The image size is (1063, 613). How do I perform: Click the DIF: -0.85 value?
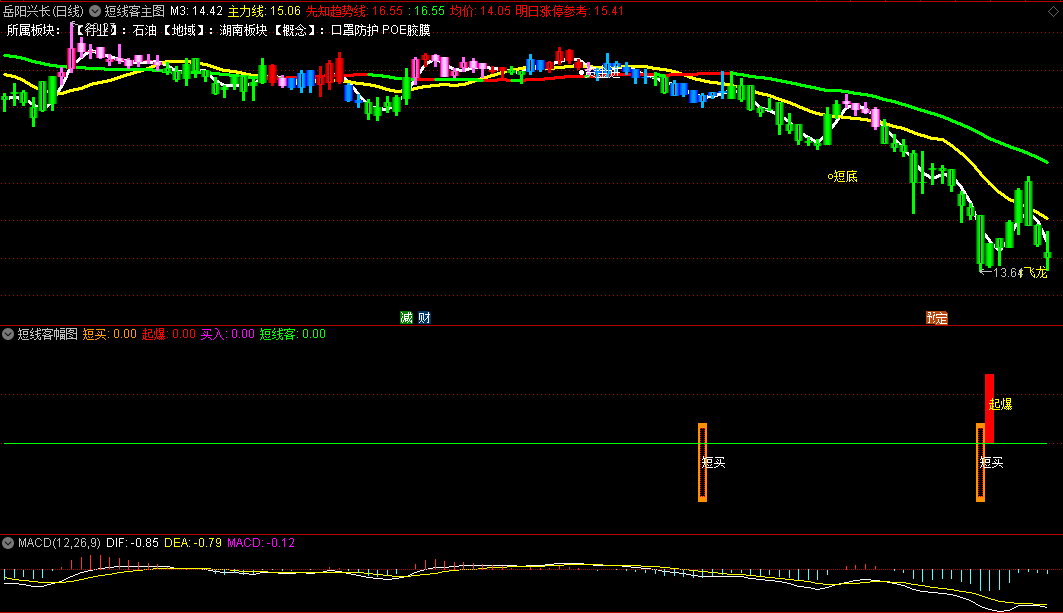click(132, 542)
